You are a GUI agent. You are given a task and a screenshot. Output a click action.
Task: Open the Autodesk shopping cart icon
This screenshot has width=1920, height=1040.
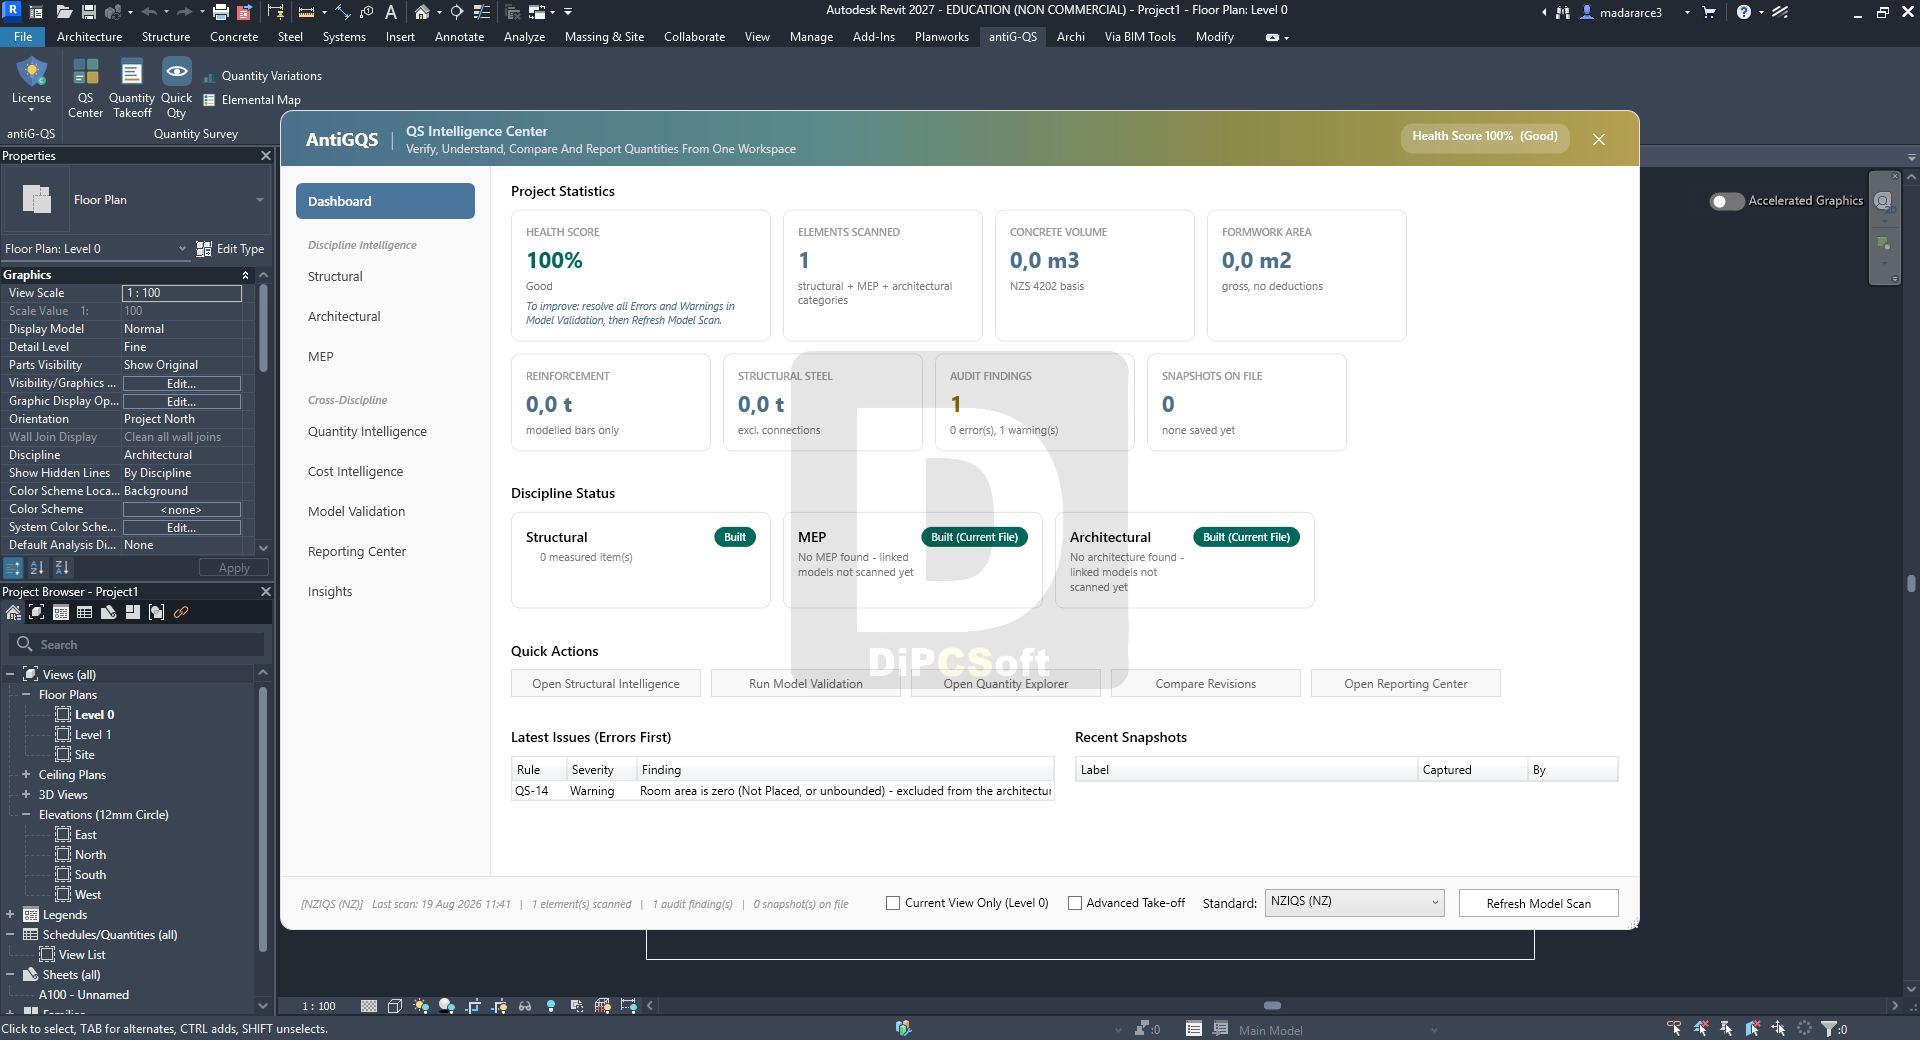point(1709,12)
